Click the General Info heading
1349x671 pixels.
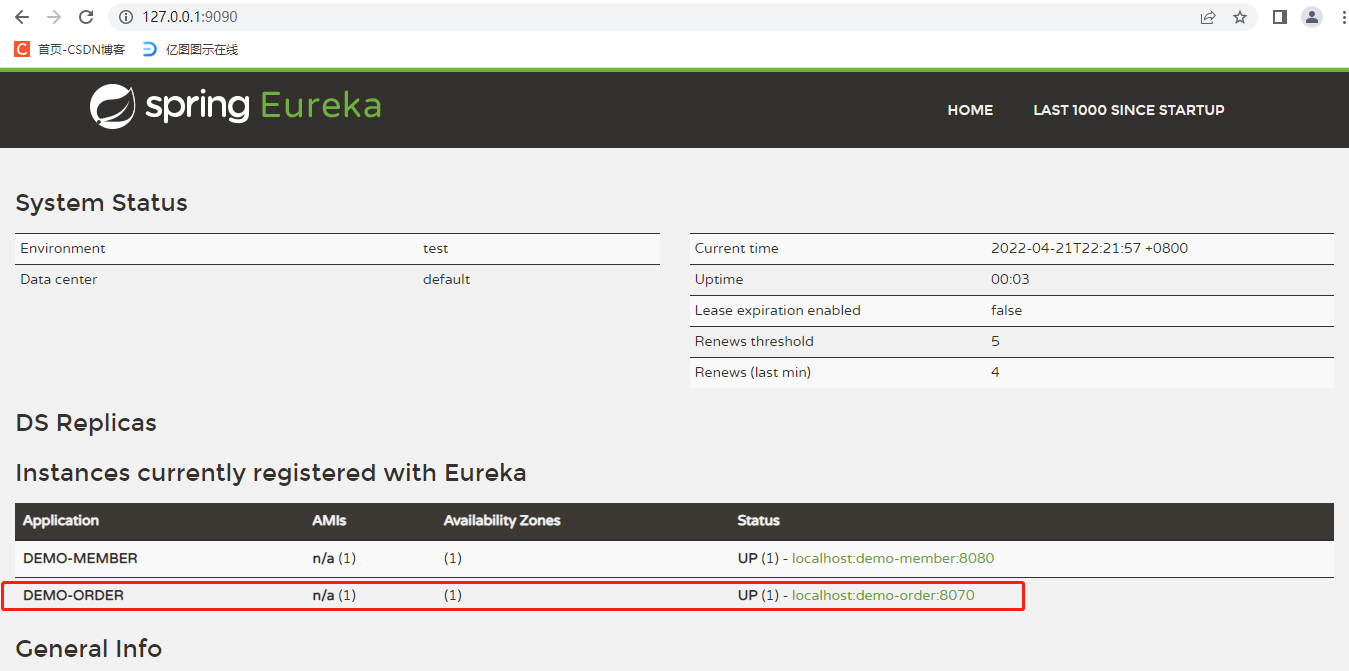(x=89, y=649)
